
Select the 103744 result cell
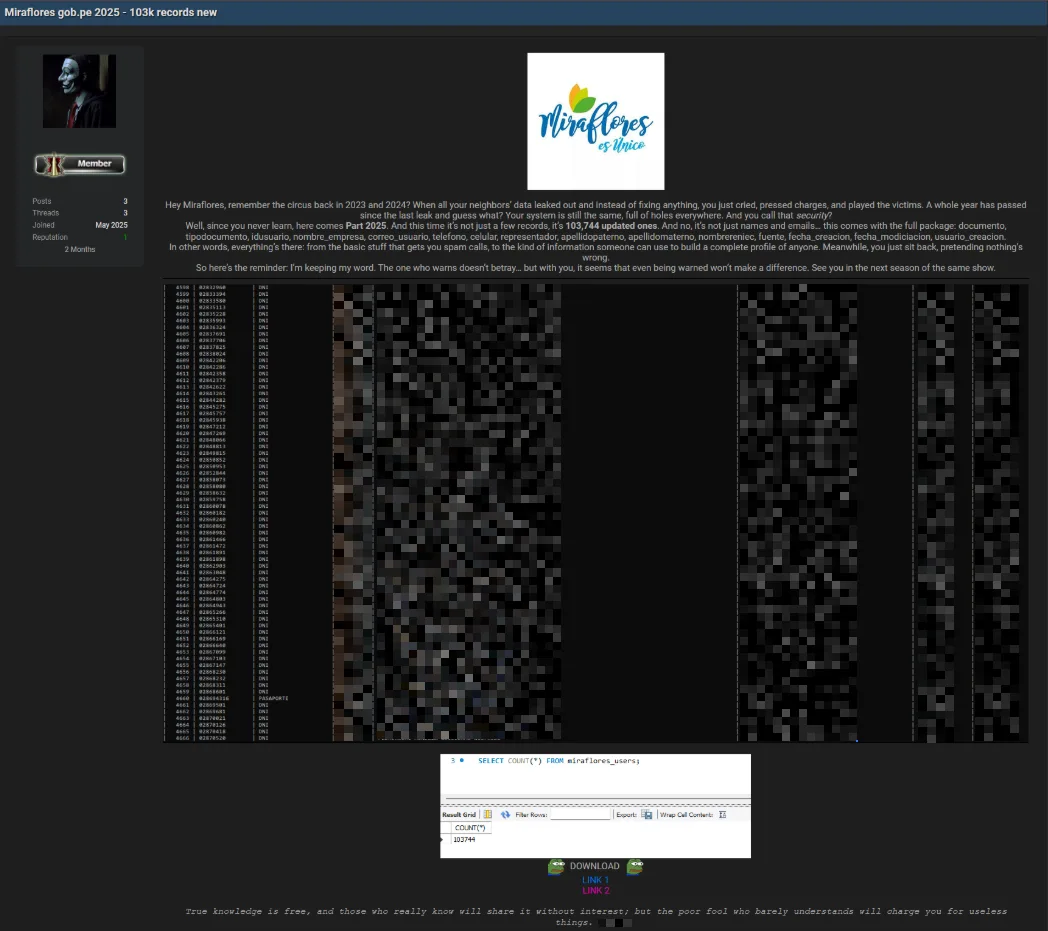pos(464,840)
